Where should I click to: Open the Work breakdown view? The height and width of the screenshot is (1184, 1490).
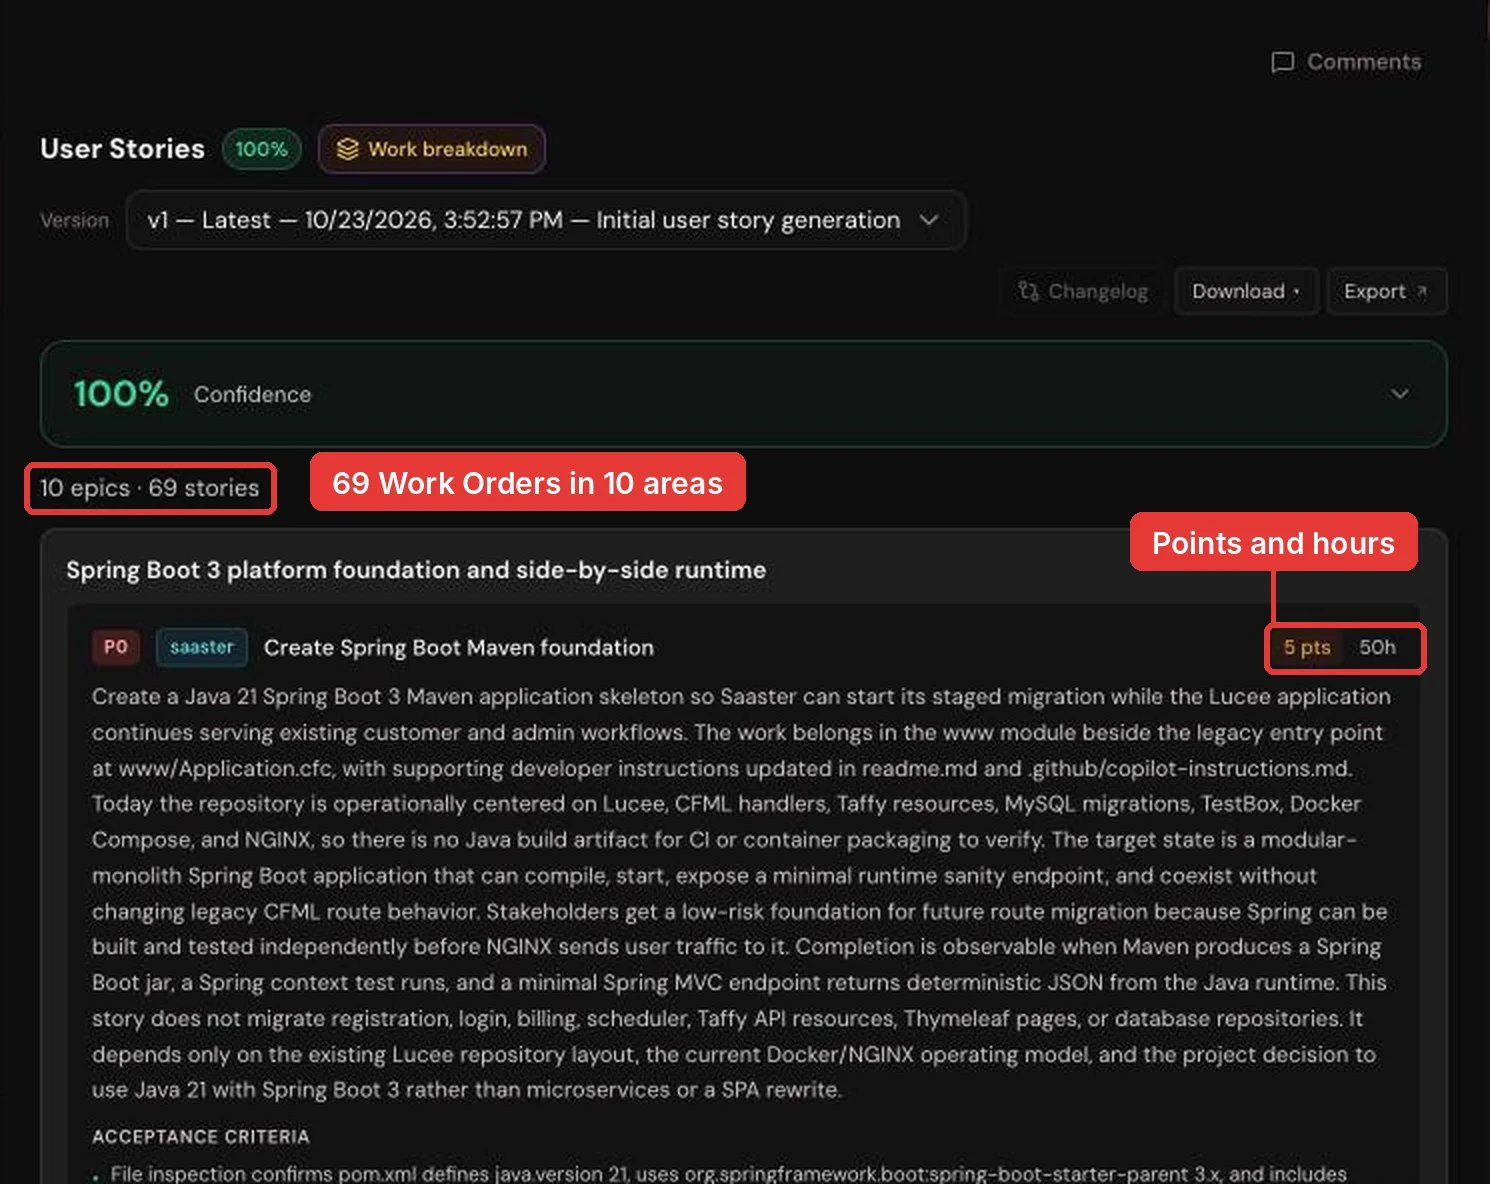pyautogui.click(x=432, y=149)
